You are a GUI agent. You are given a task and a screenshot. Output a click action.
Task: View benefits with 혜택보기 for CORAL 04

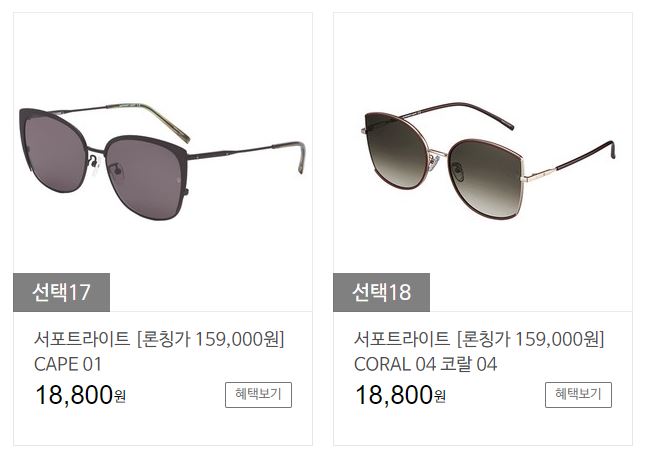578,395
